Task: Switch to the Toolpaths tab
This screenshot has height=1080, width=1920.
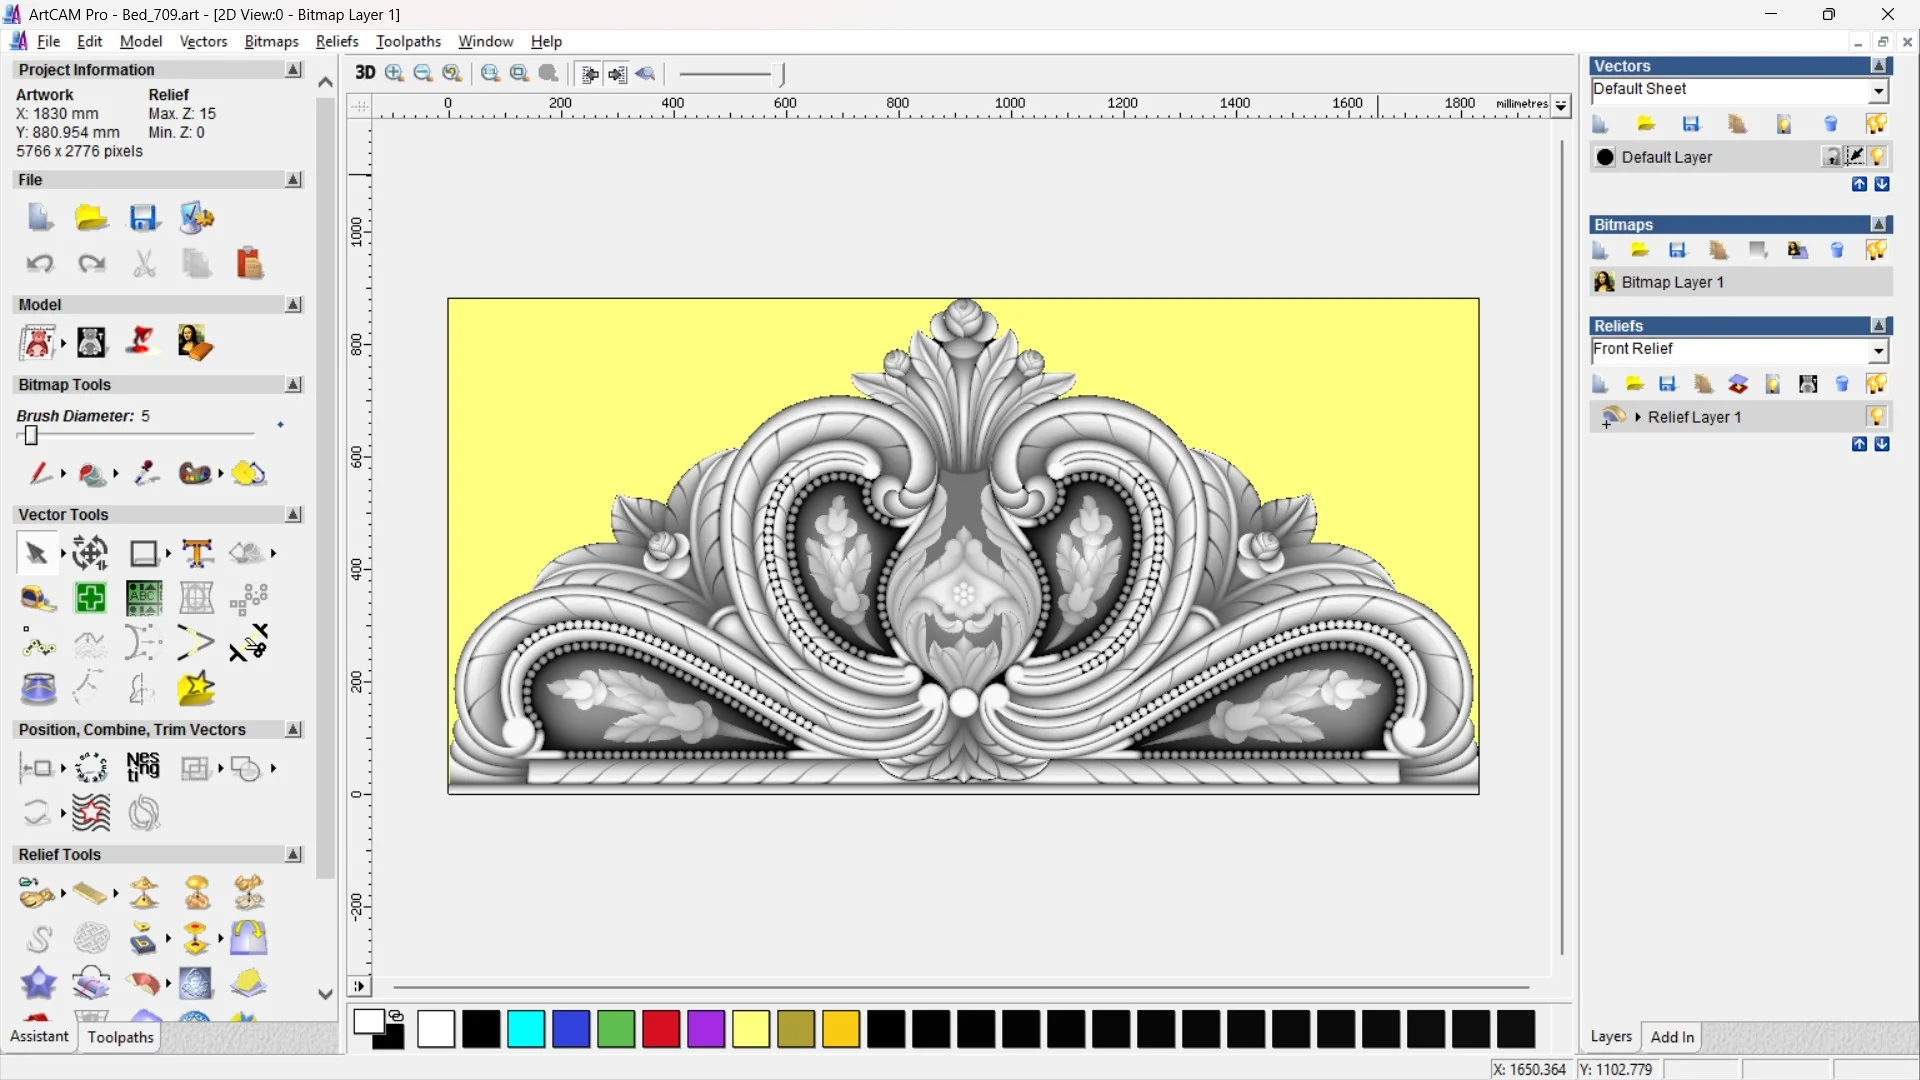Action: [x=120, y=1037]
